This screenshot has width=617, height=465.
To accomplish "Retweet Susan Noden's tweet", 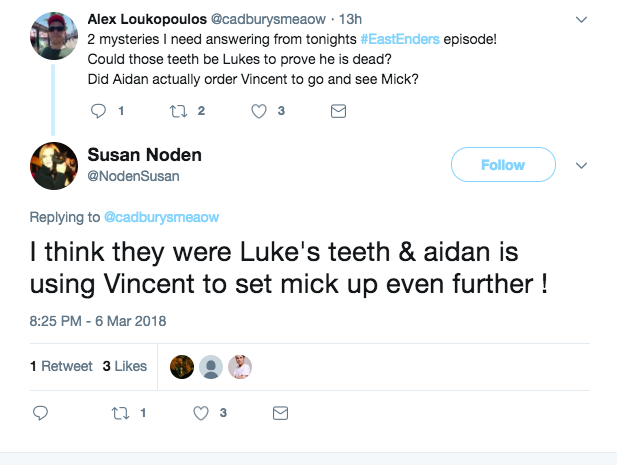I will click(119, 412).
